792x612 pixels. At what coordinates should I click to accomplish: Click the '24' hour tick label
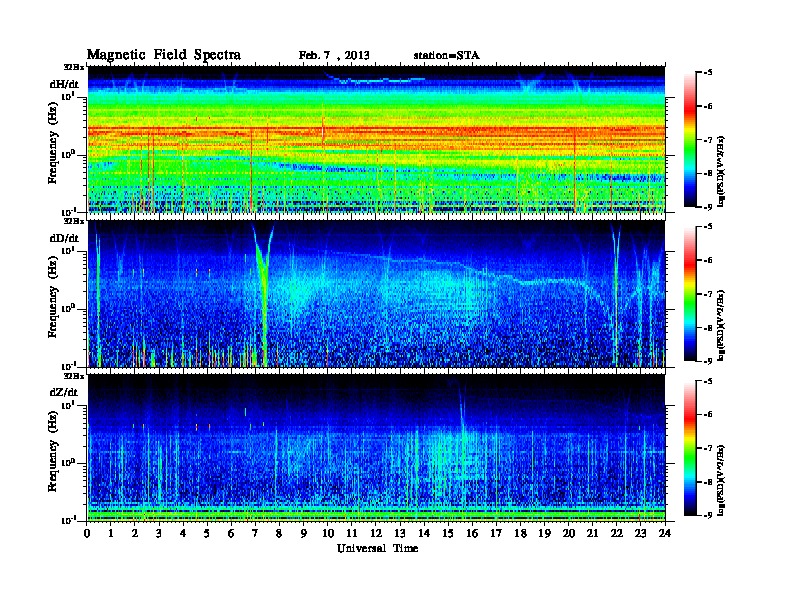tap(665, 533)
